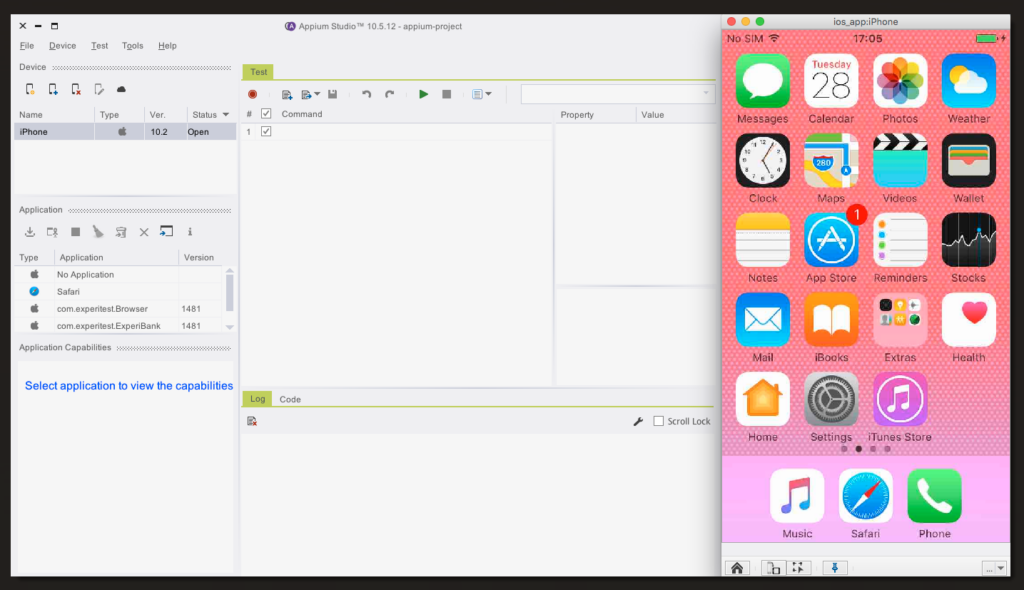Open the Device menu
Viewport: 1024px width, 590px height.
(62, 46)
